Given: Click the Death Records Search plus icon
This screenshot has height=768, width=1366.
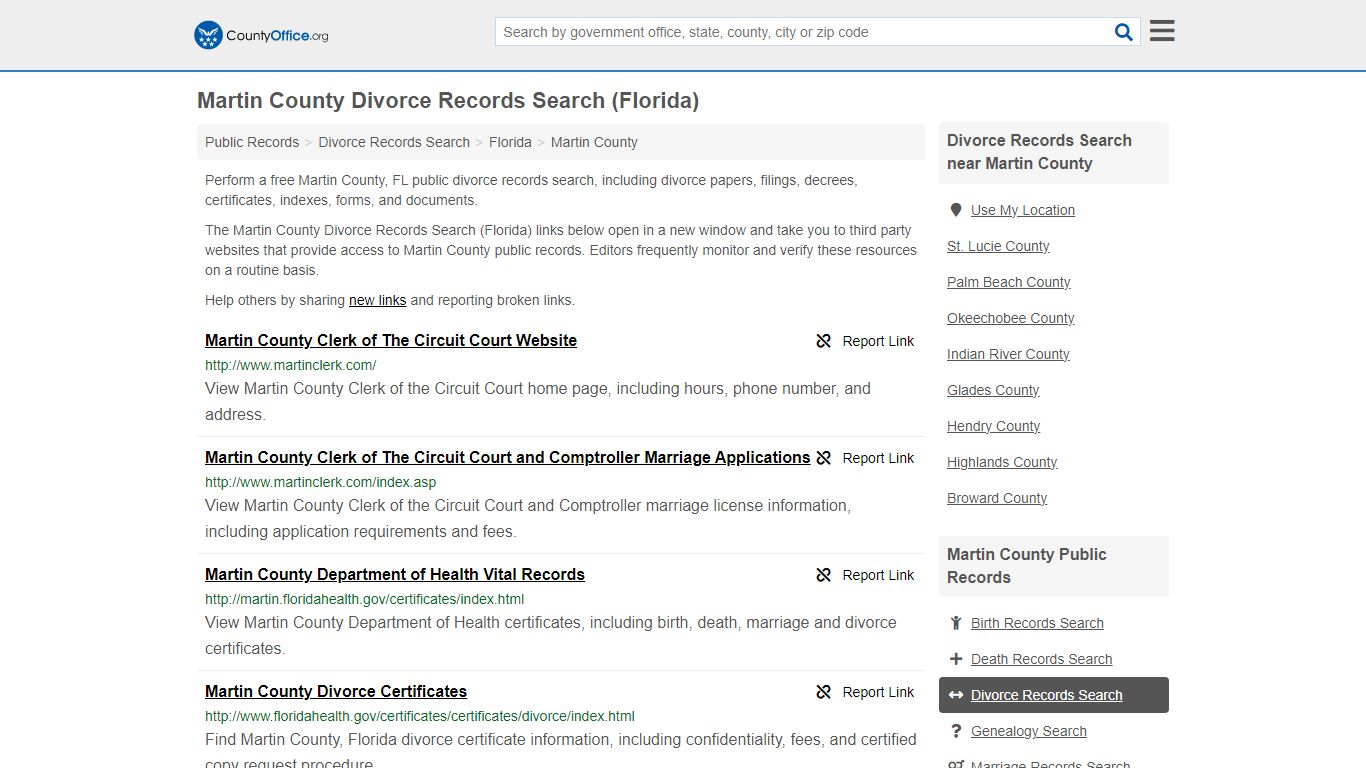Looking at the screenshot, I should pyautogui.click(x=956, y=659).
